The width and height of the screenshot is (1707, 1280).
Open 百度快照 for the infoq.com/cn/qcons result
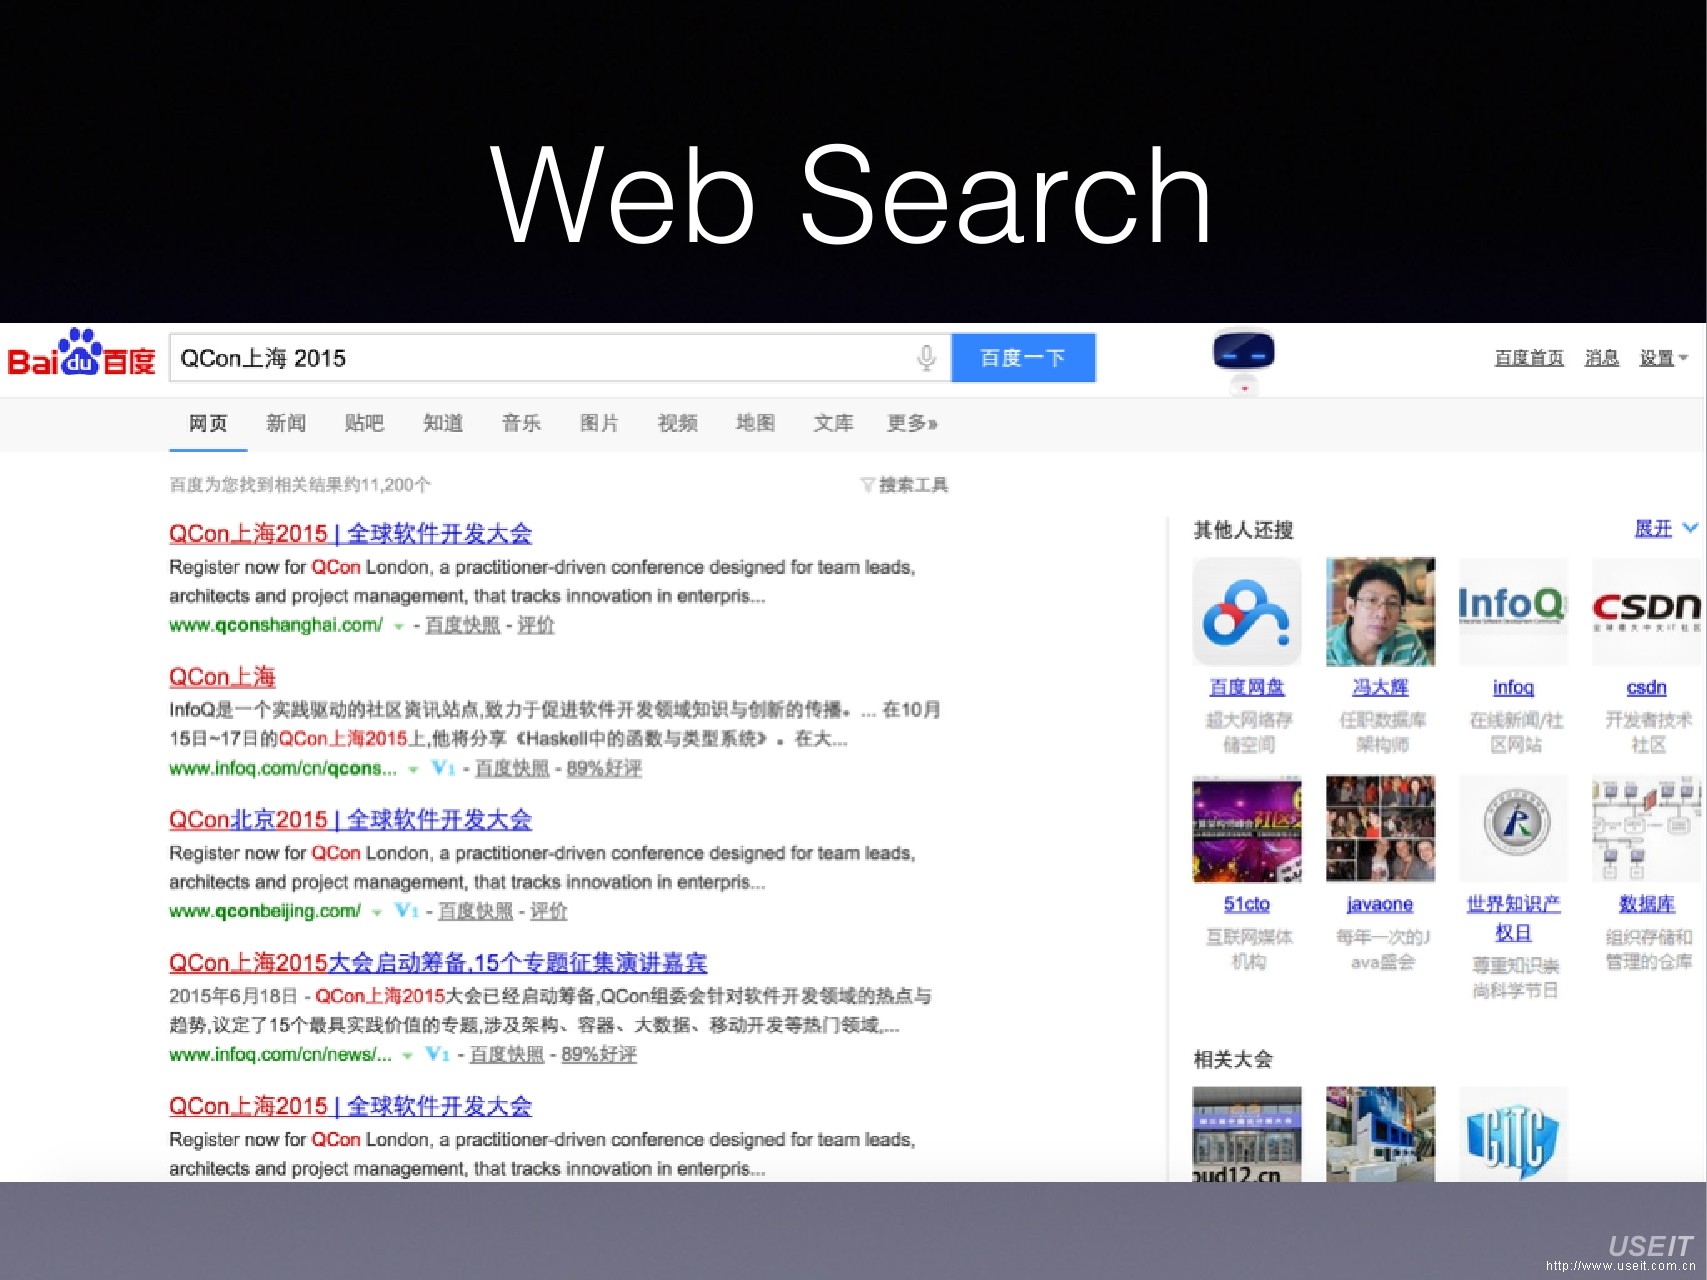[x=512, y=768]
